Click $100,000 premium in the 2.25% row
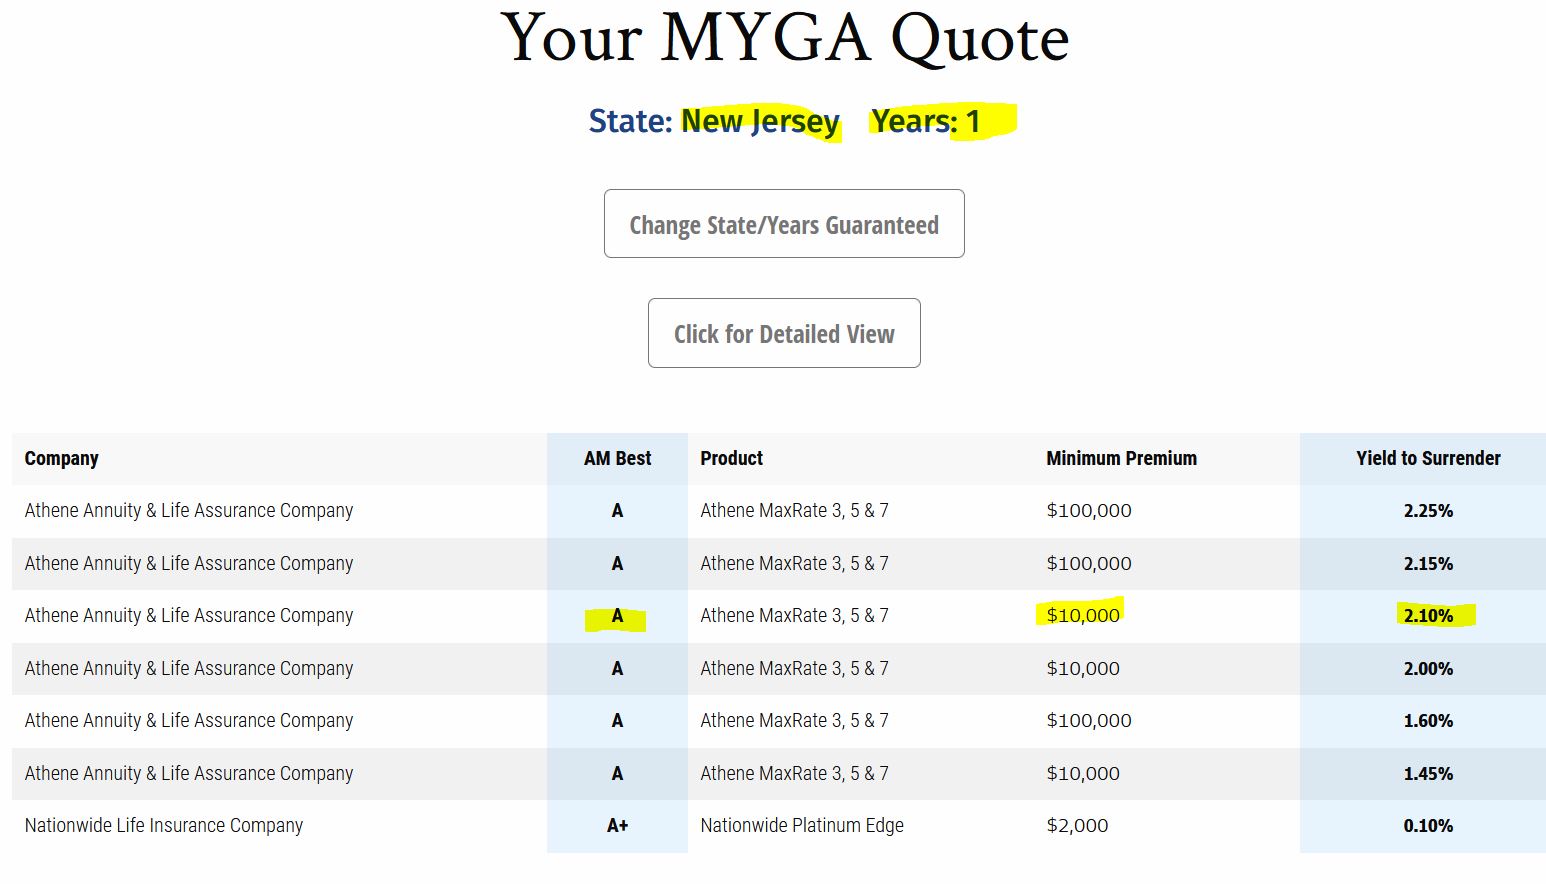 pyautogui.click(x=1089, y=511)
